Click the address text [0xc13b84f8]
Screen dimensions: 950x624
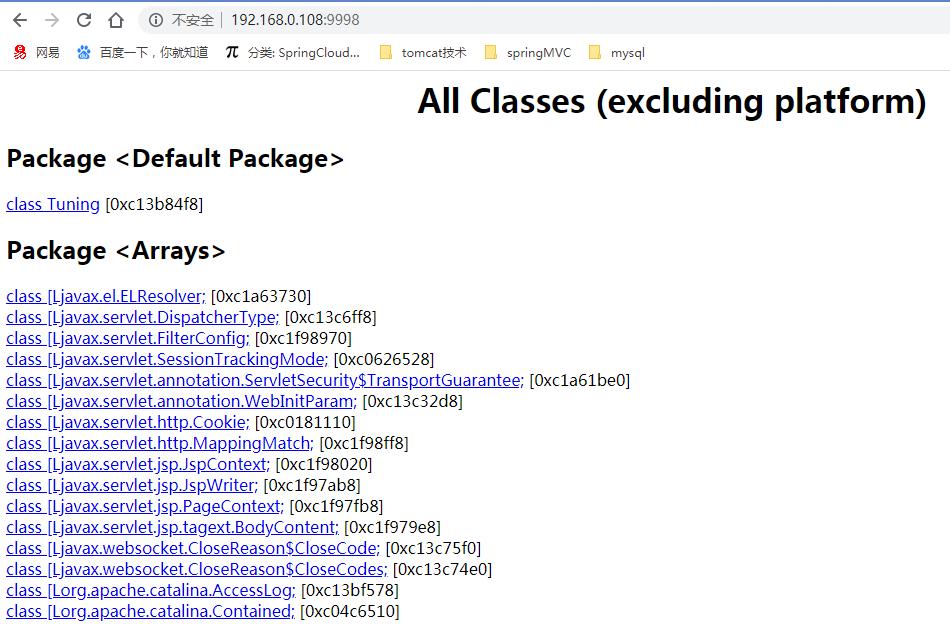tap(154, 205)
